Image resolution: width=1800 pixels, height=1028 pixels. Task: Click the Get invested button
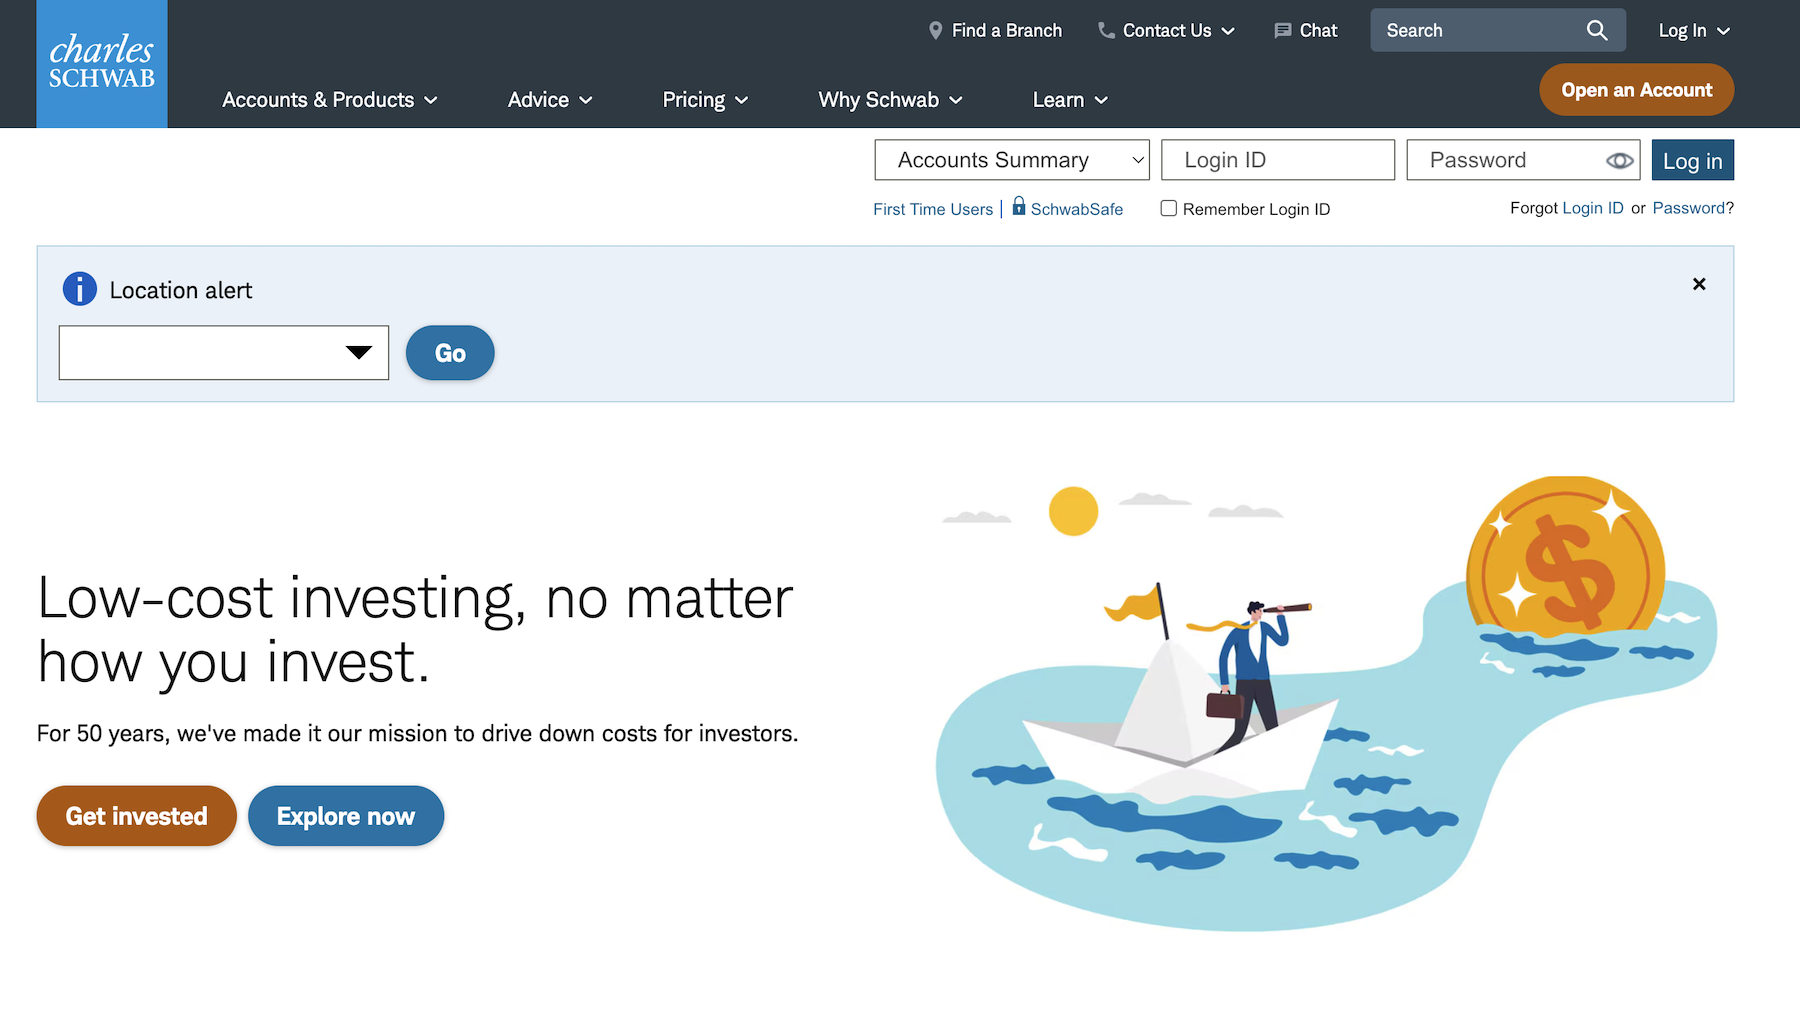click(x=137, y=816)
